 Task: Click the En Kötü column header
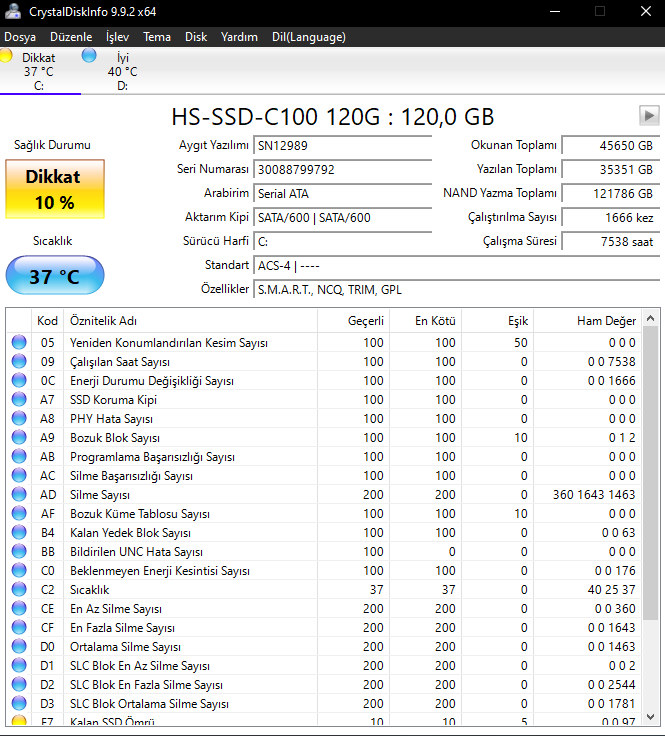pos(426,321)
